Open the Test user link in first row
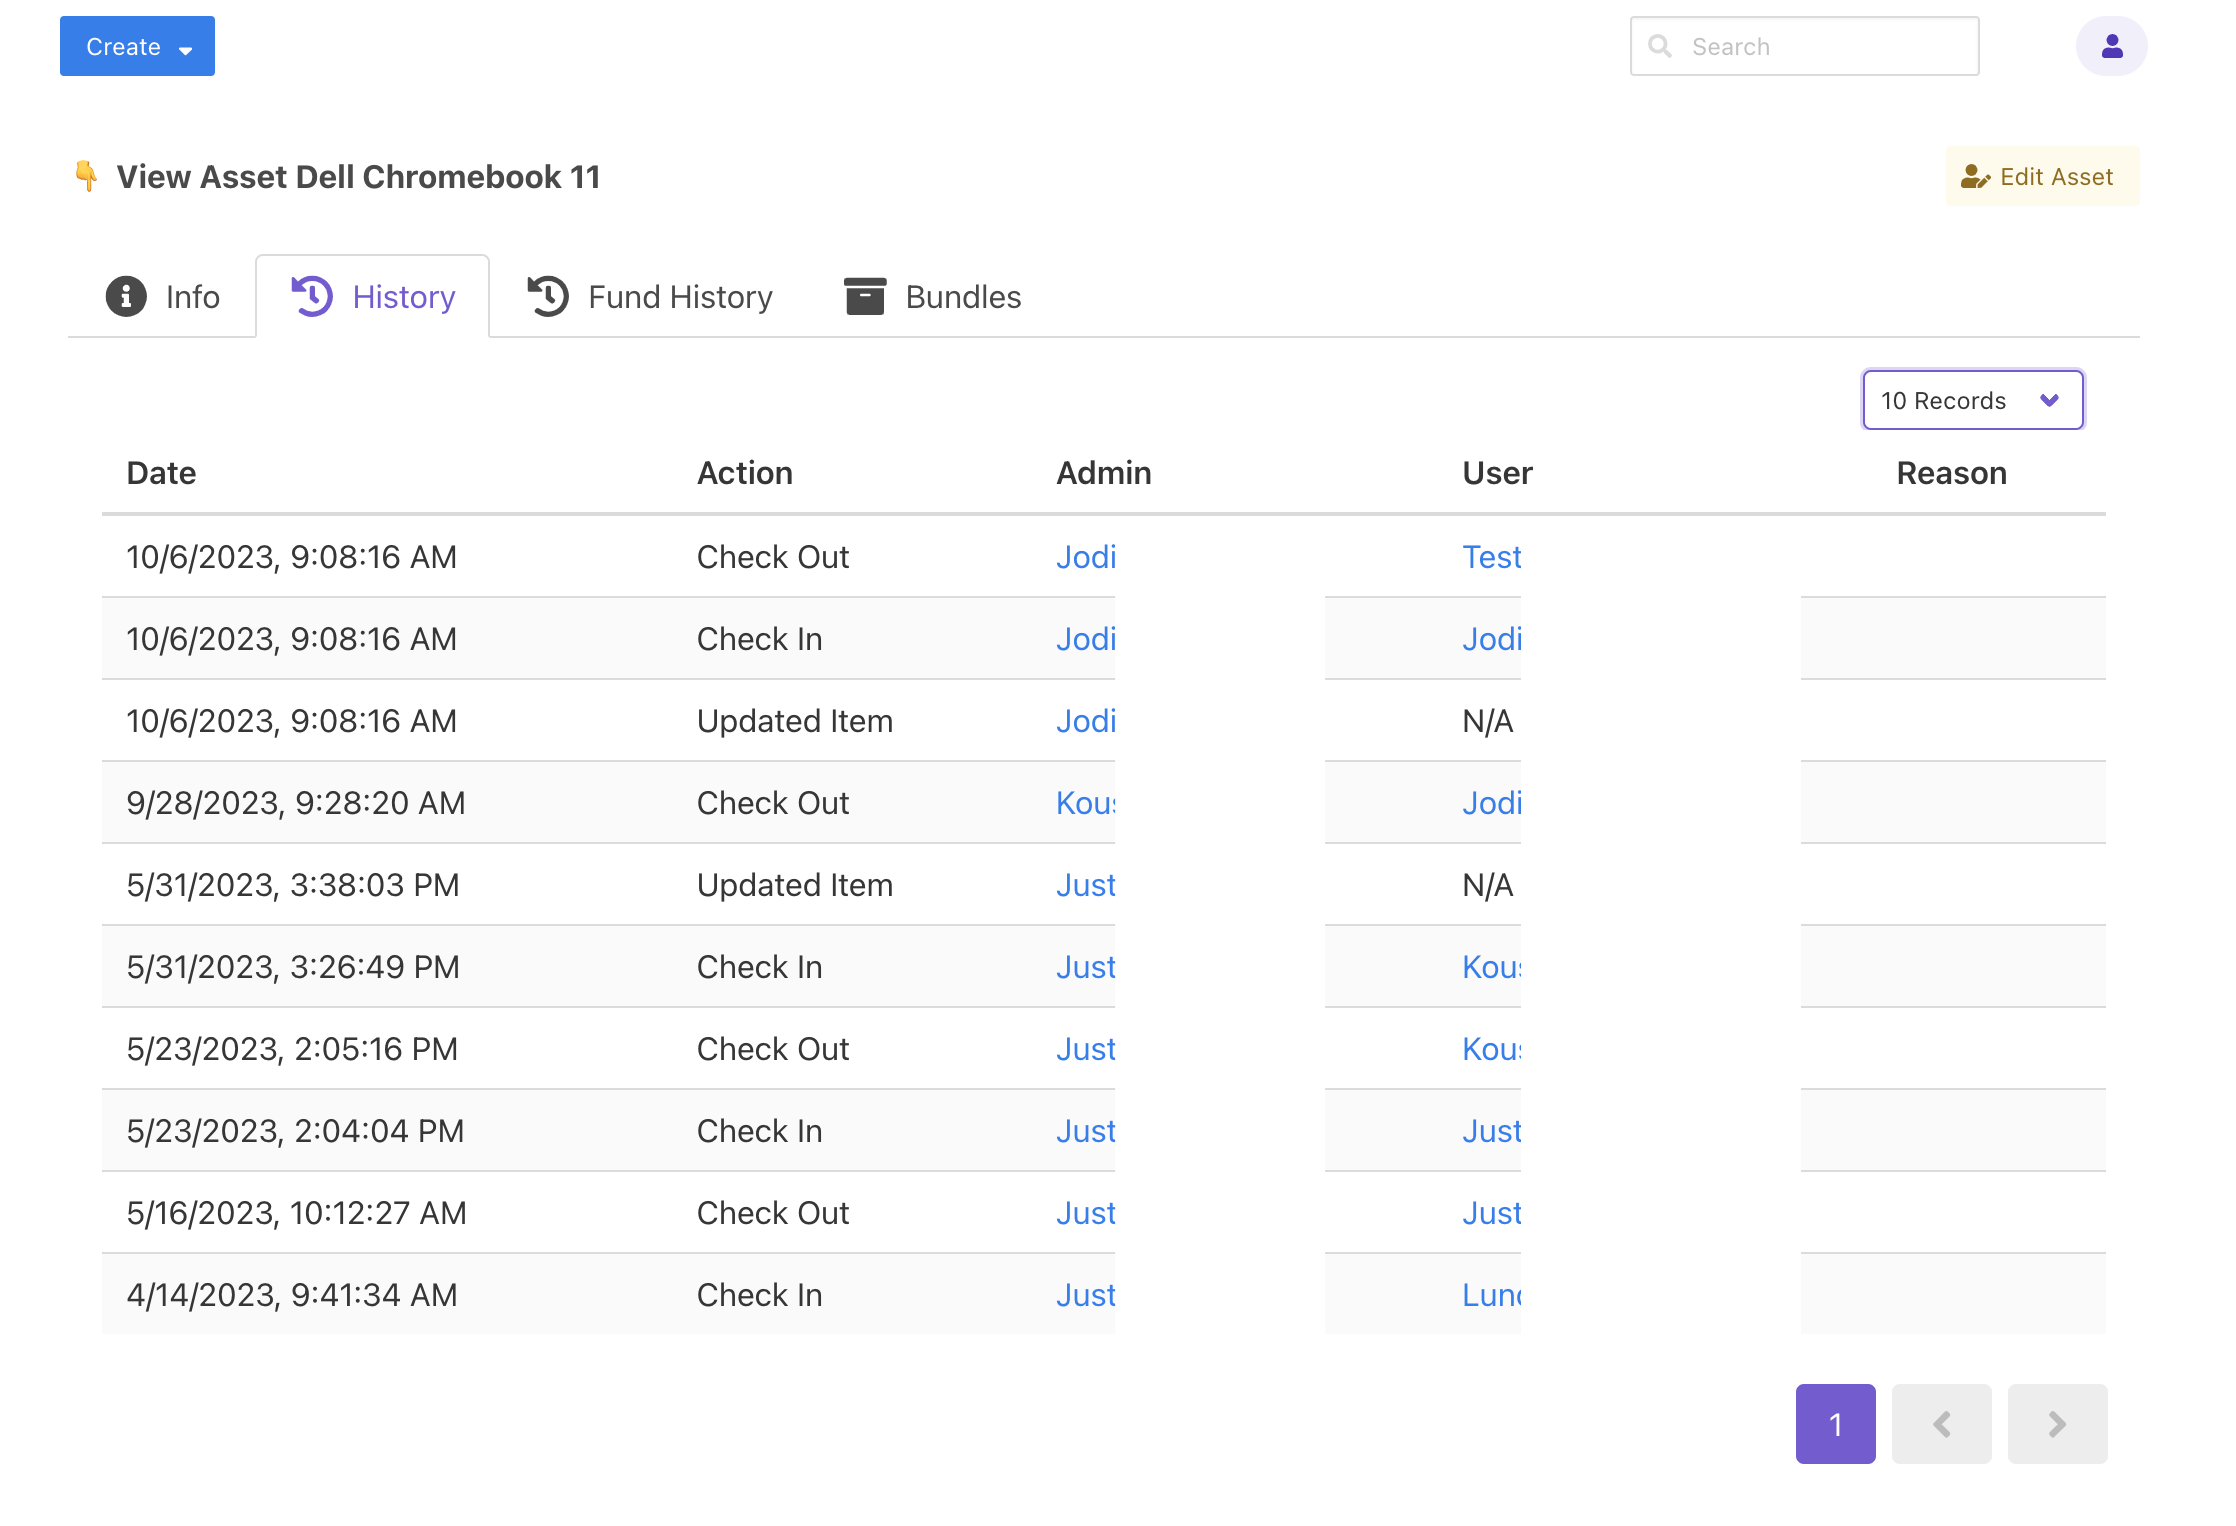The height and width of the screenshot is (1526, 2236). tap(1491, 557)
